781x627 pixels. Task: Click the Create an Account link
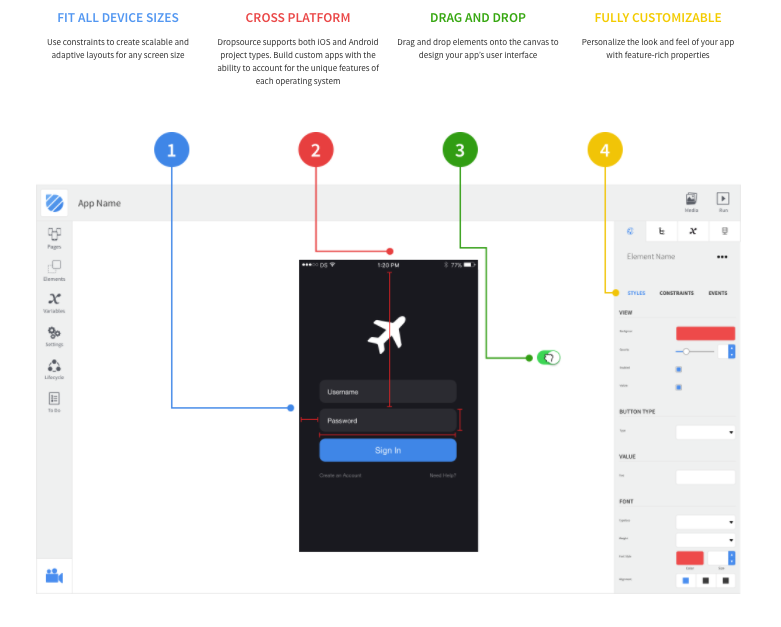coord(340,475)
